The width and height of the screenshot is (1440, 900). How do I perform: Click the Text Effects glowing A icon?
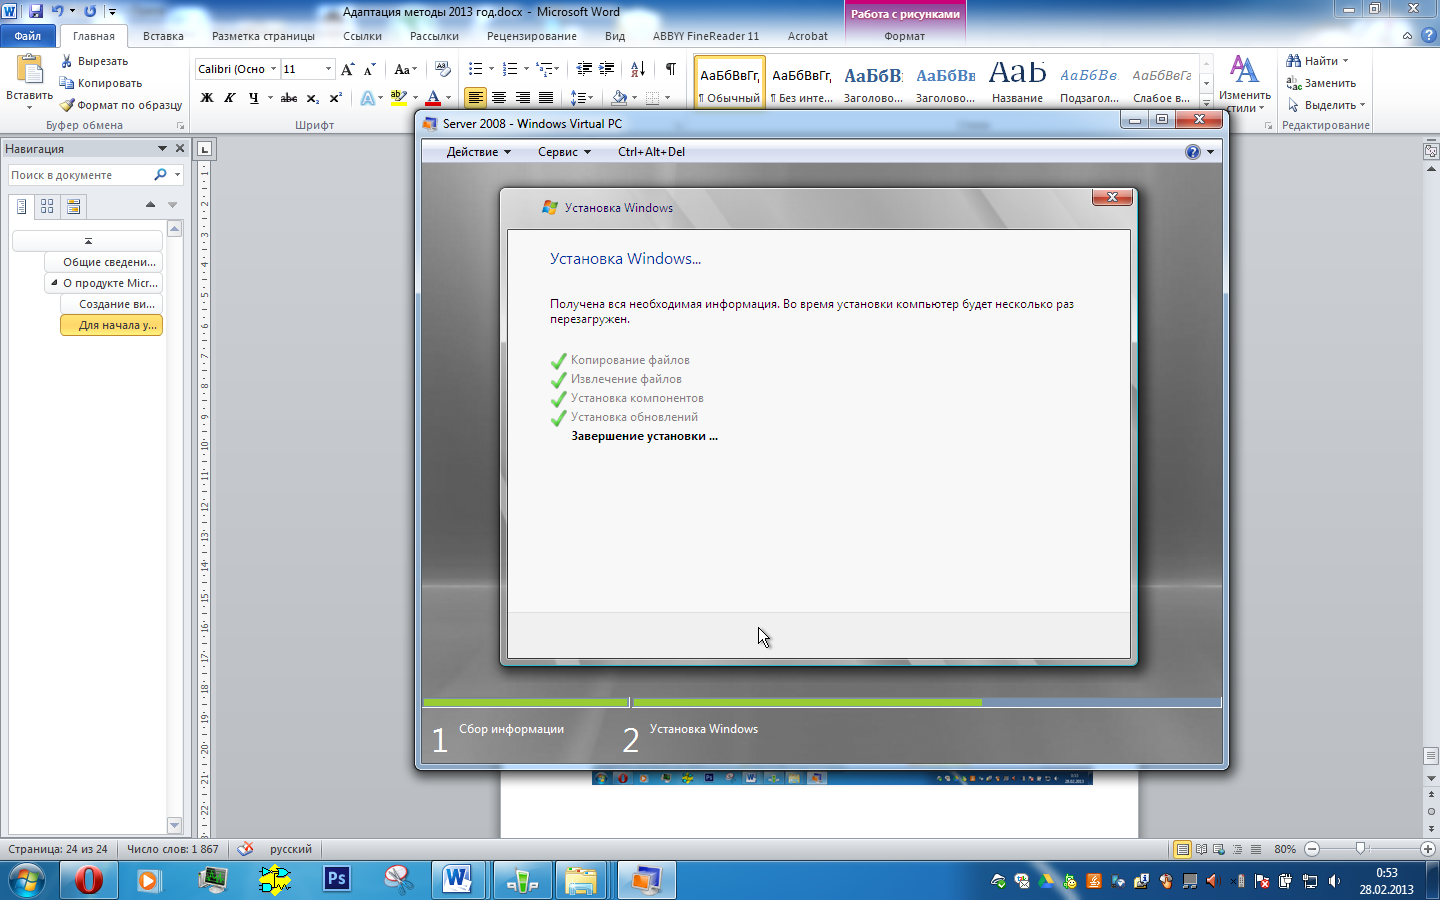(x=368, y=98)
